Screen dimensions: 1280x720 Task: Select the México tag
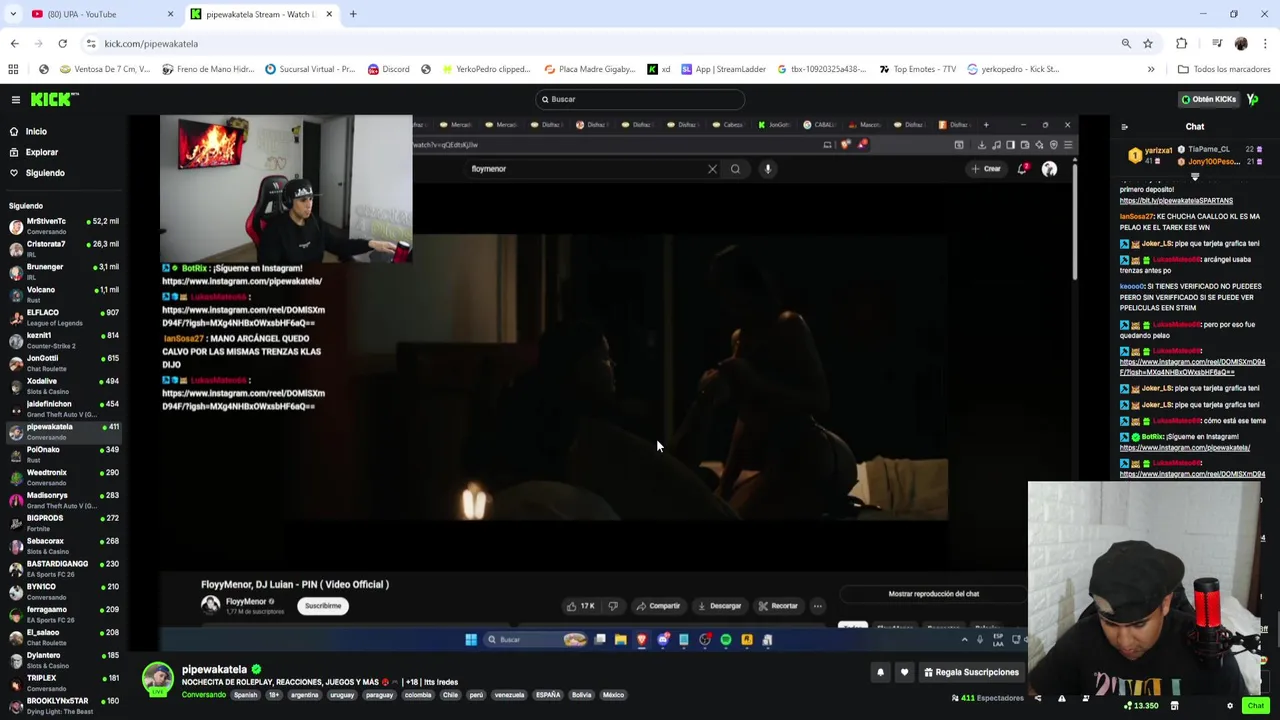pos(613,695)
